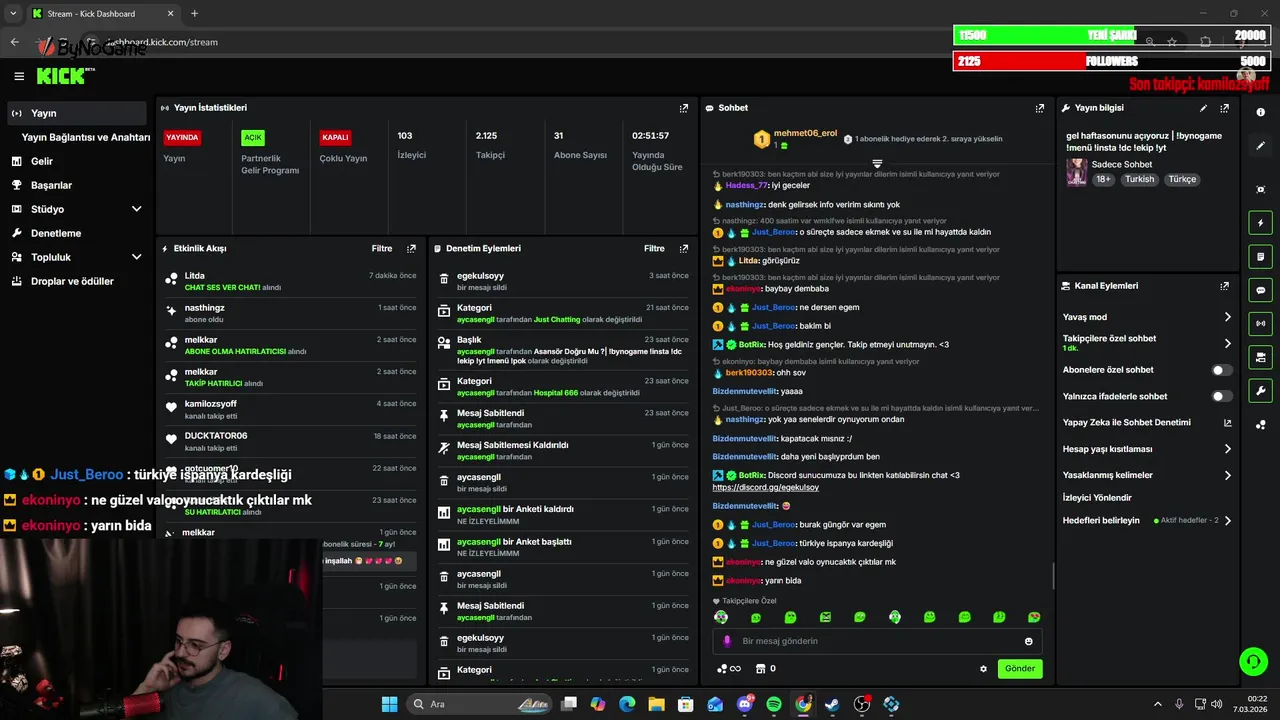Click the focus frame icon in right sidebar

click(1261, 189)
